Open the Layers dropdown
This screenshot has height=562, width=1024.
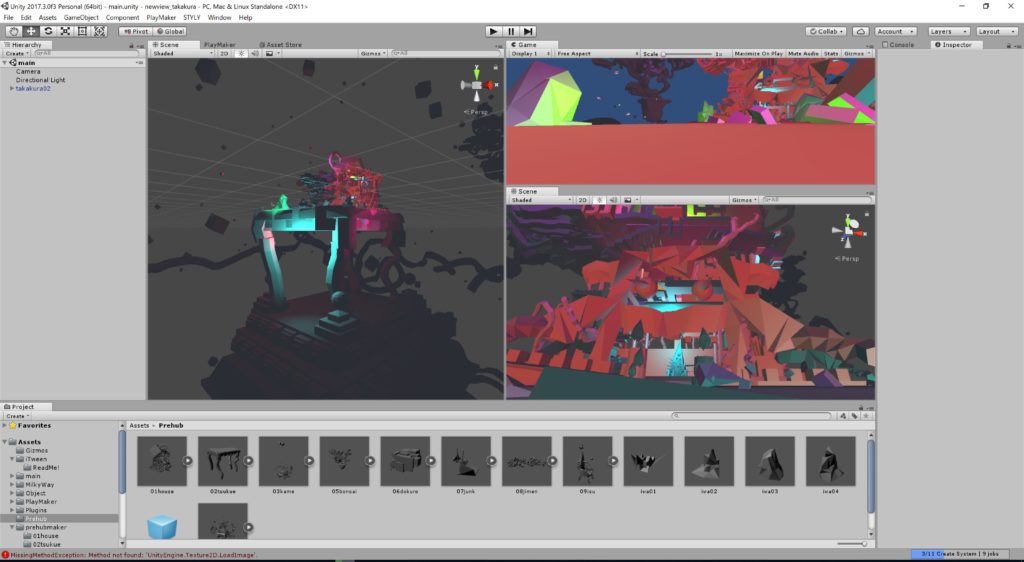coord(948,31)
